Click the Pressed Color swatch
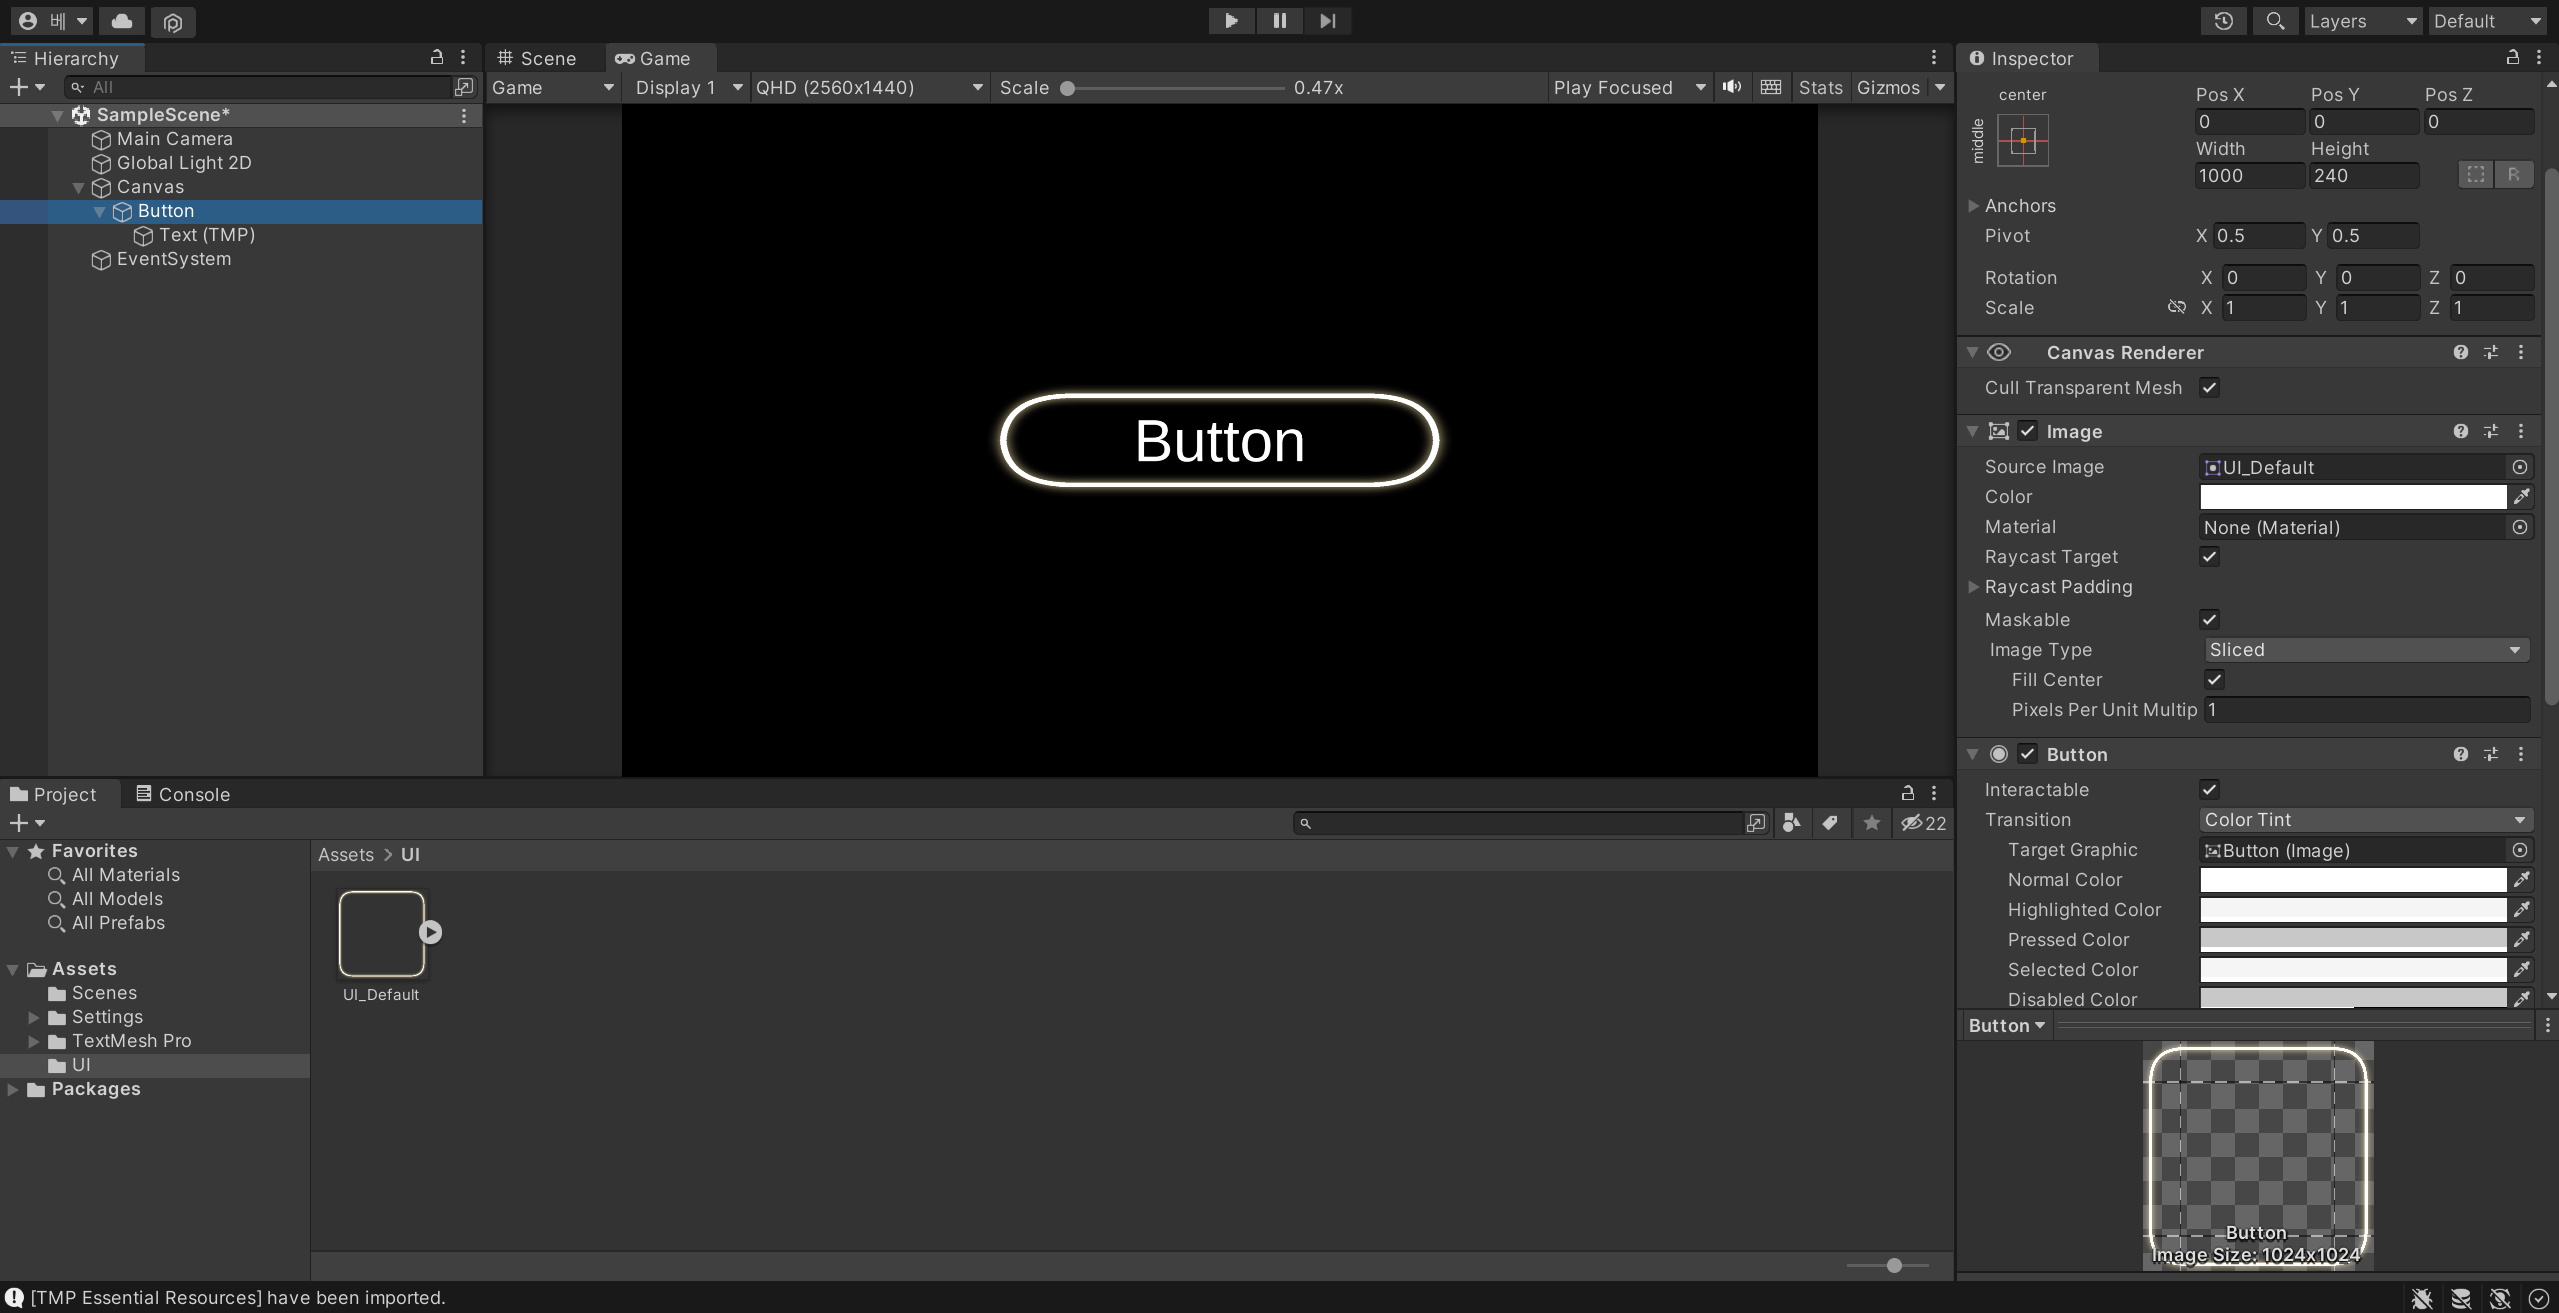 2352,940
